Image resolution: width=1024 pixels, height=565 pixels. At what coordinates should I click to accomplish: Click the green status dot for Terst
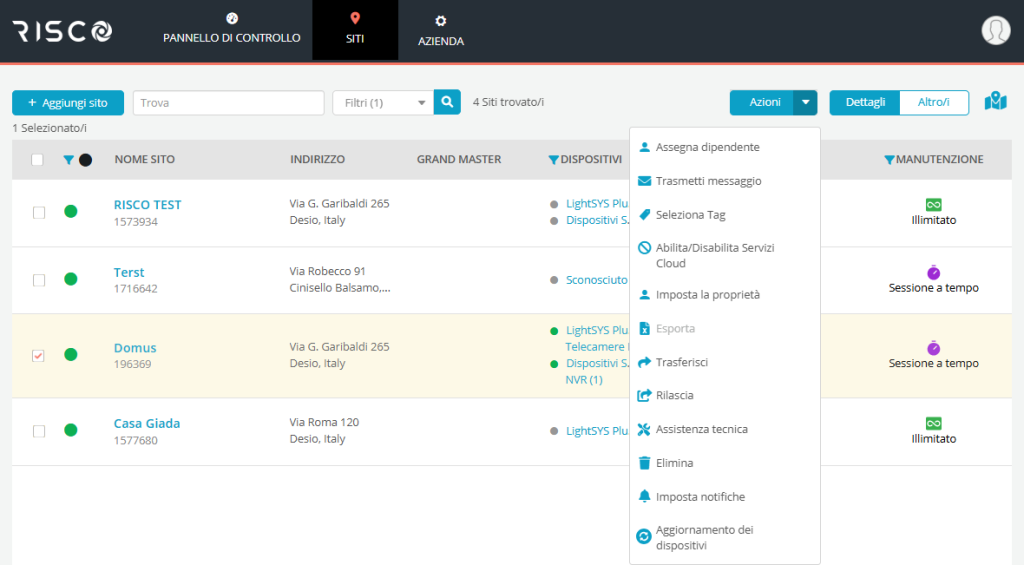pos(70,279)
